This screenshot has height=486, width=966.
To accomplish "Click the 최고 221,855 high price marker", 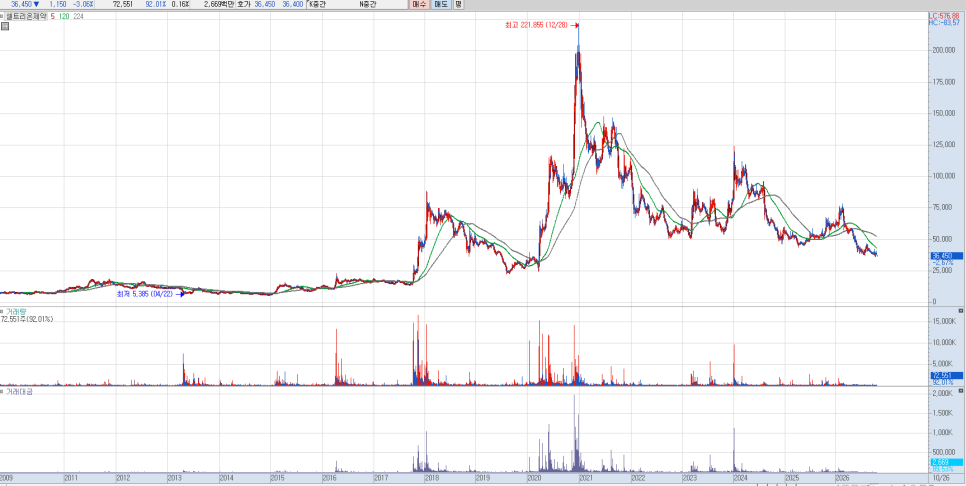I will click(x=538, y=25).
